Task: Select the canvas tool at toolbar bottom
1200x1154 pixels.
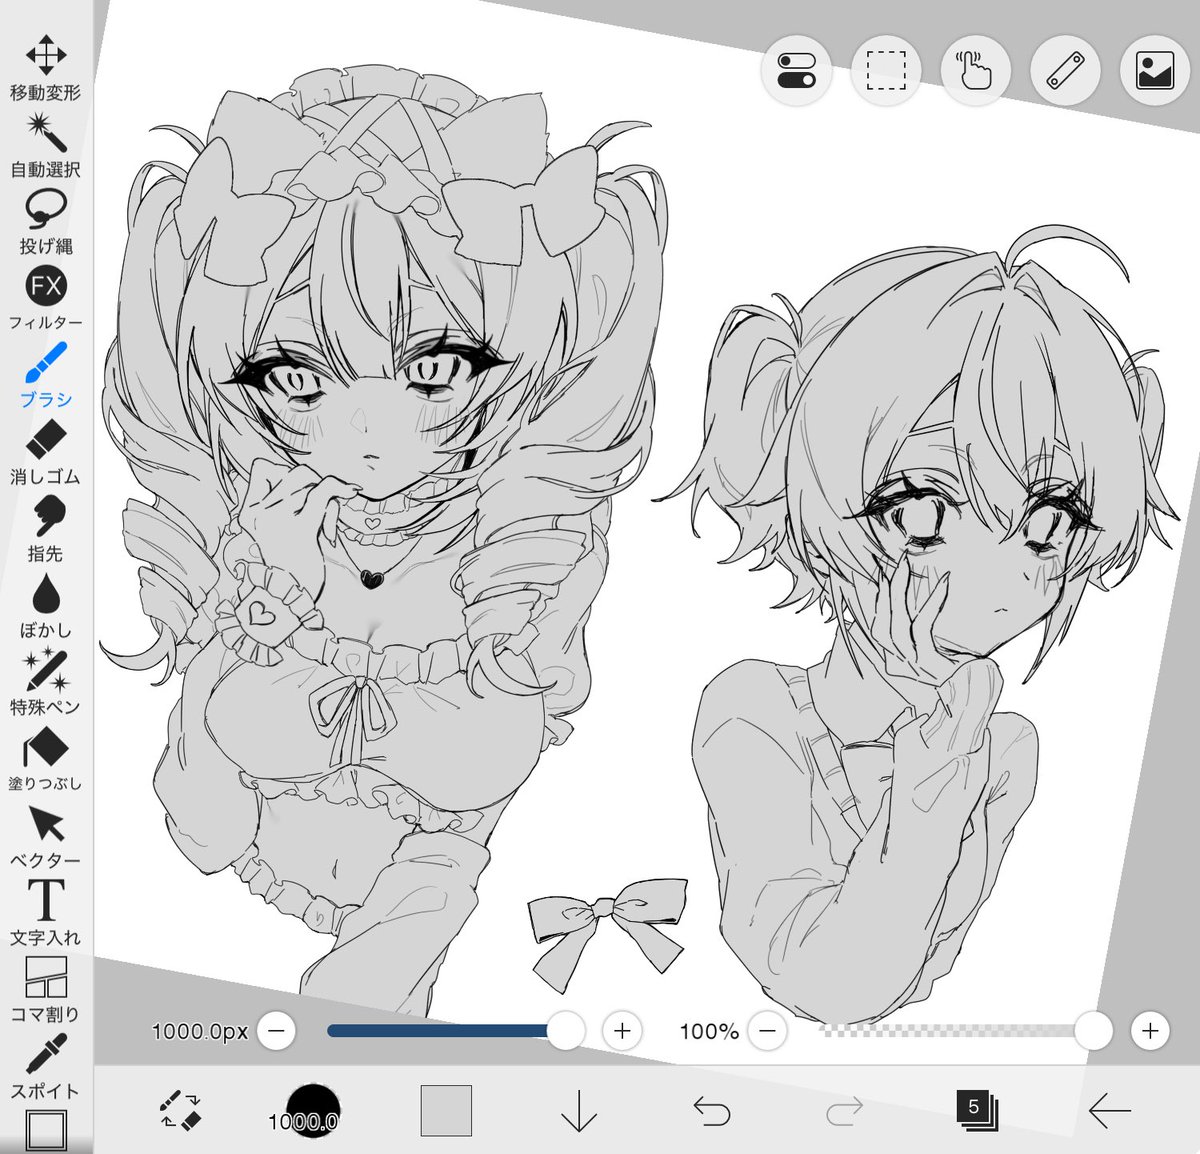Action: pos(46,1131)
